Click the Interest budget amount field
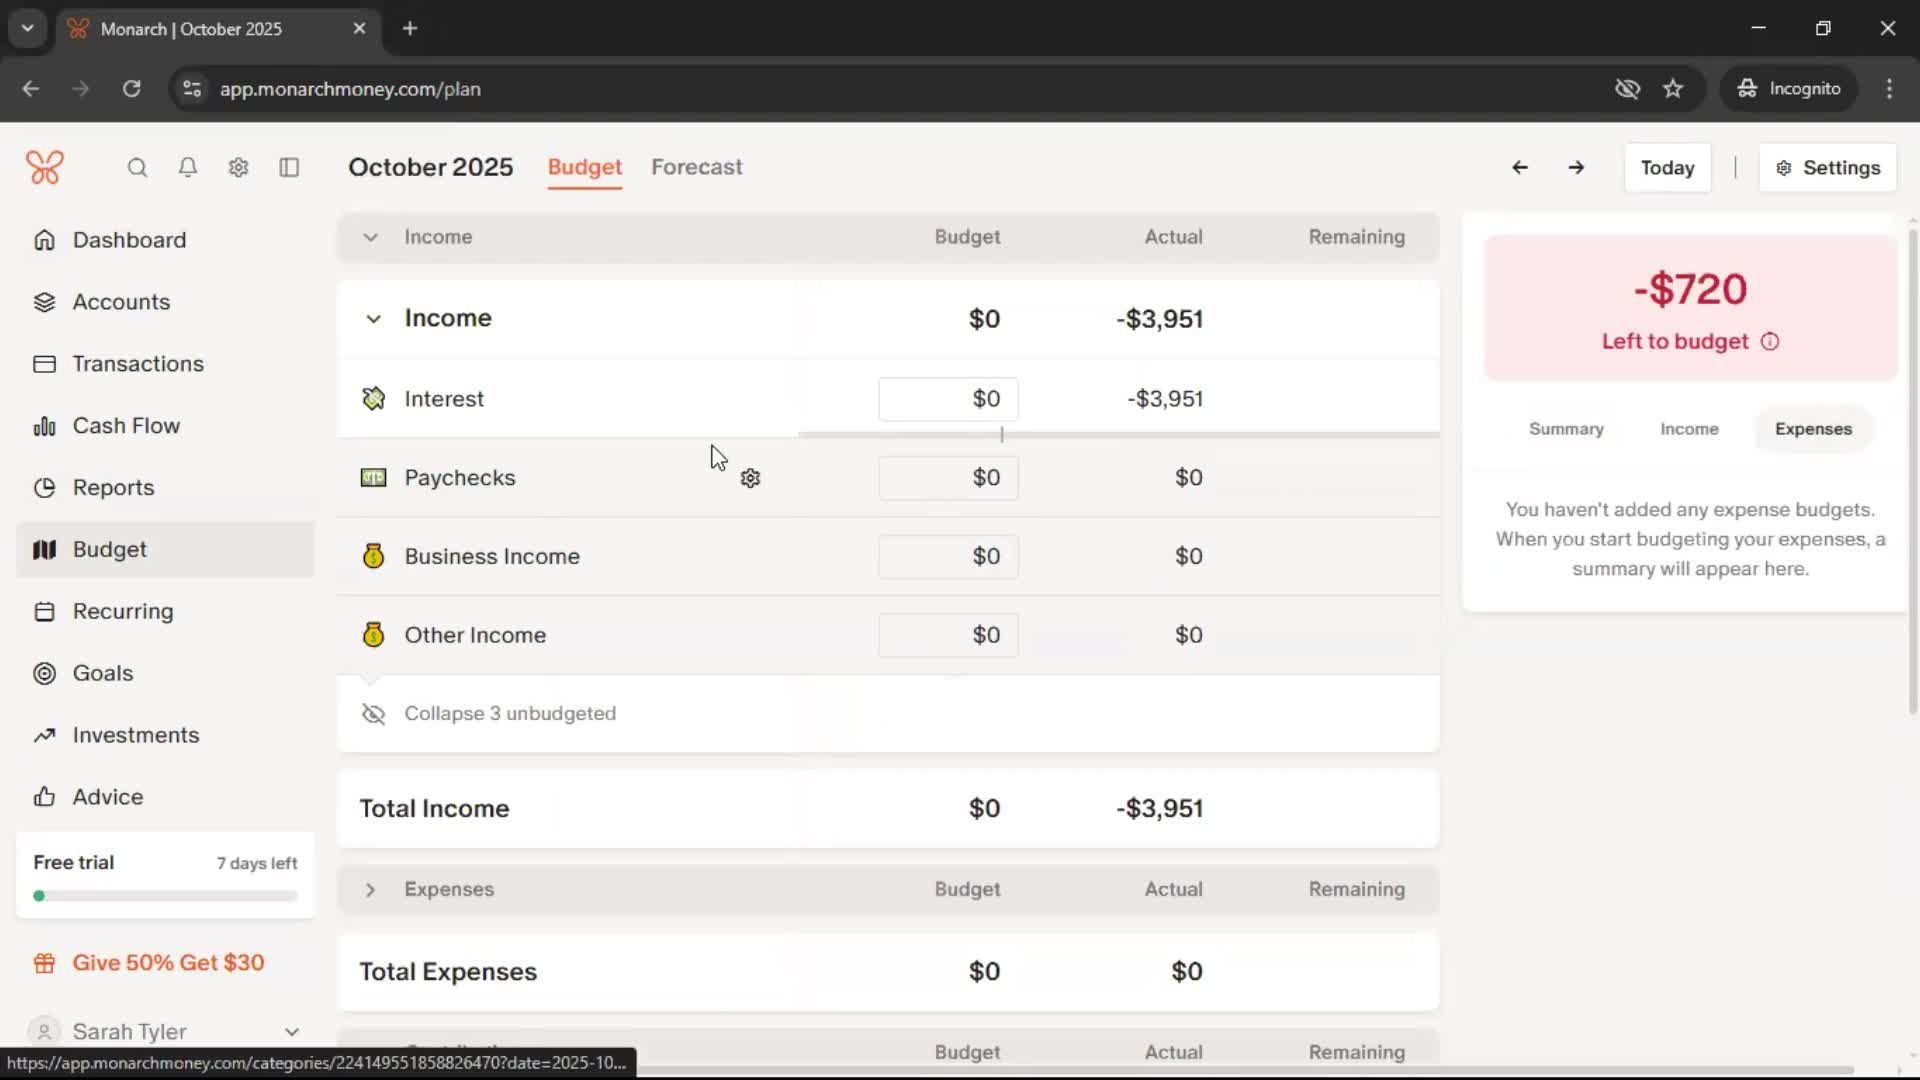Viewport: 1920px width, 1080px height. pyautogui.click(x=948, y=399)
